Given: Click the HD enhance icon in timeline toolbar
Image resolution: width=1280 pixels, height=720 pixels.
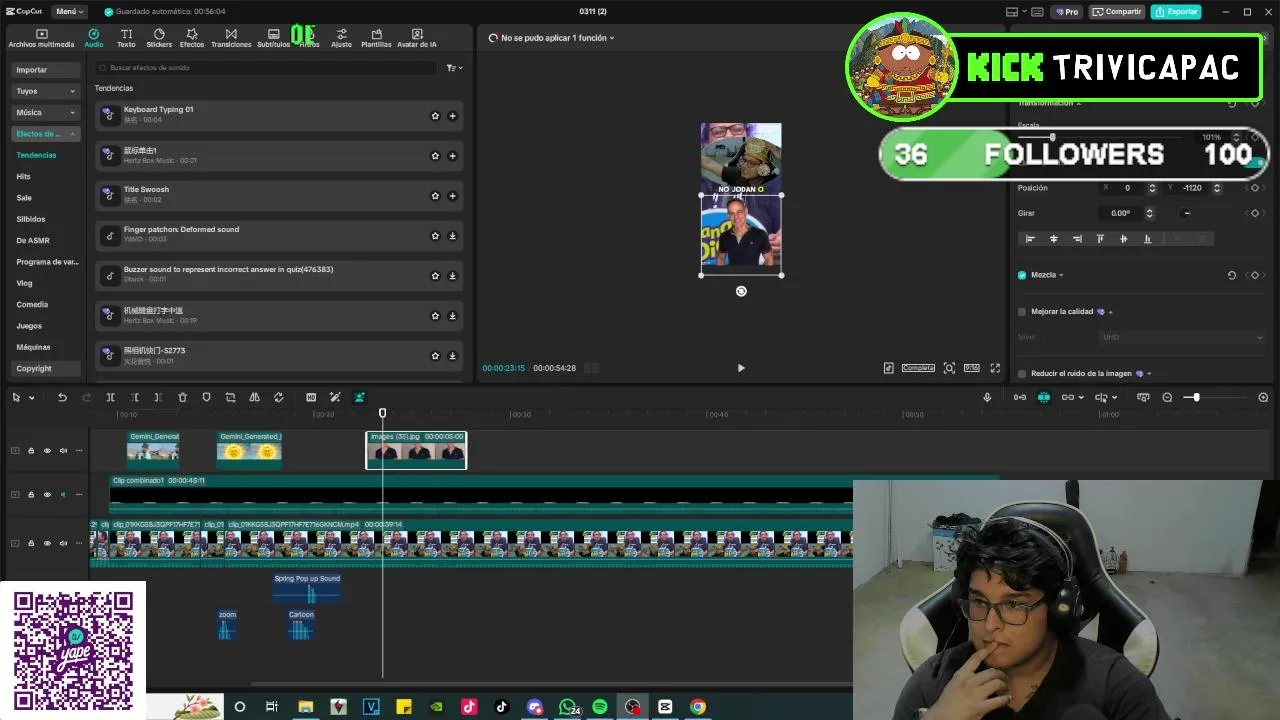Looking at the screenshot, I should point(311,397).
